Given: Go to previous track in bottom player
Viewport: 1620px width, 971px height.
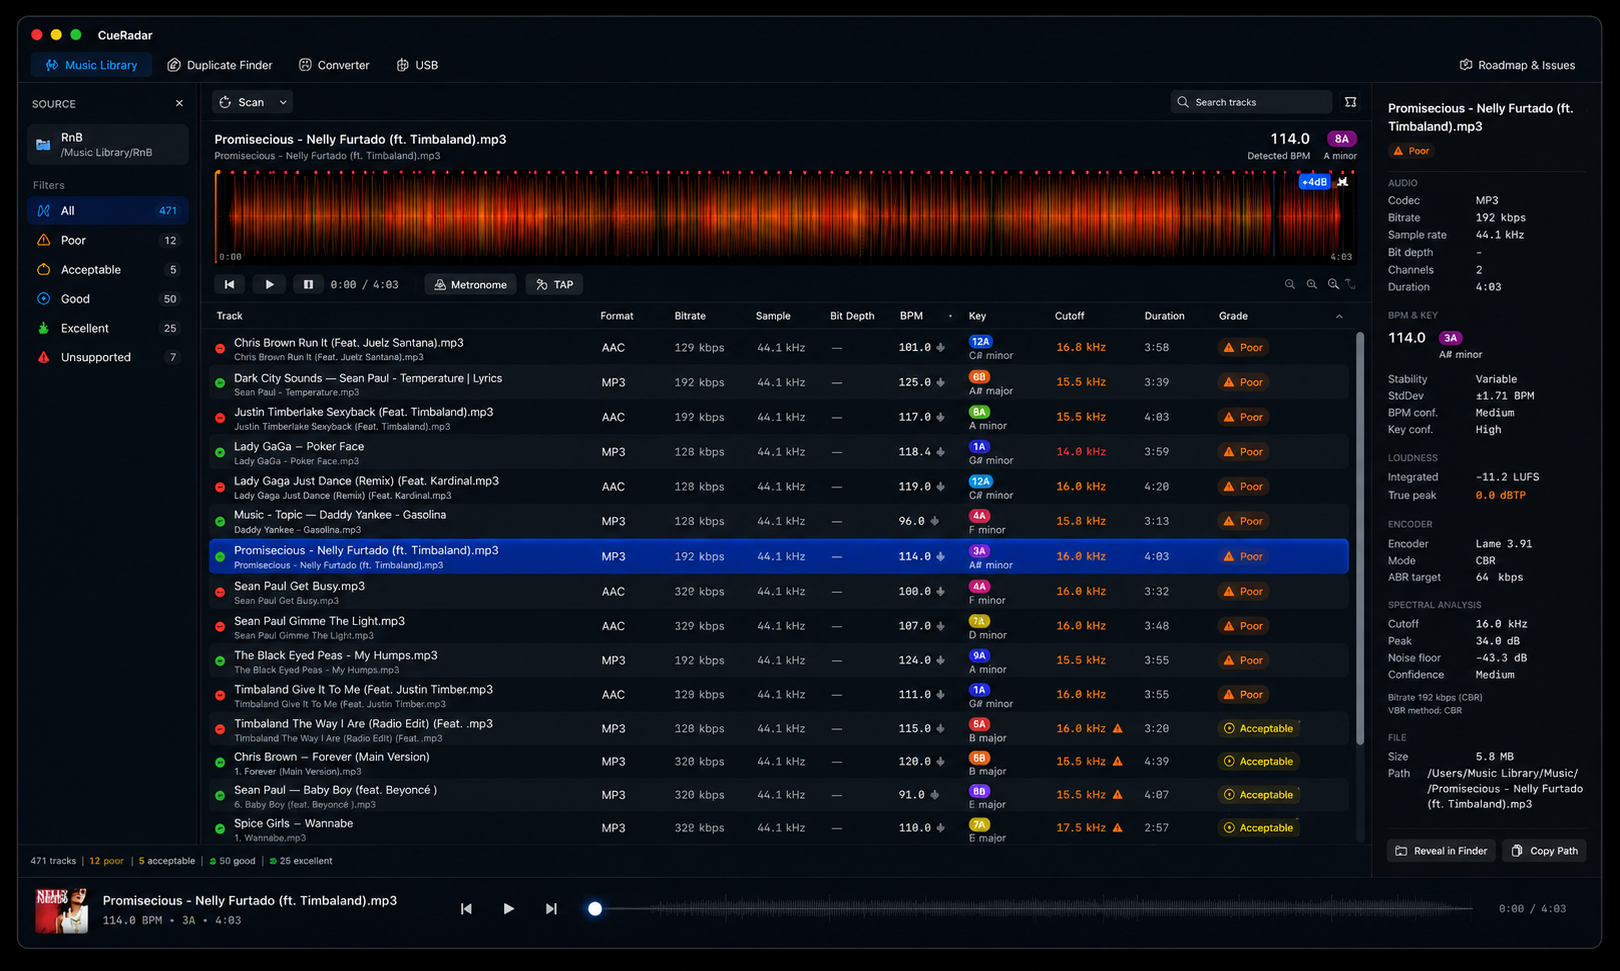Looking at the screenshot, I should (x=466, y=909).
